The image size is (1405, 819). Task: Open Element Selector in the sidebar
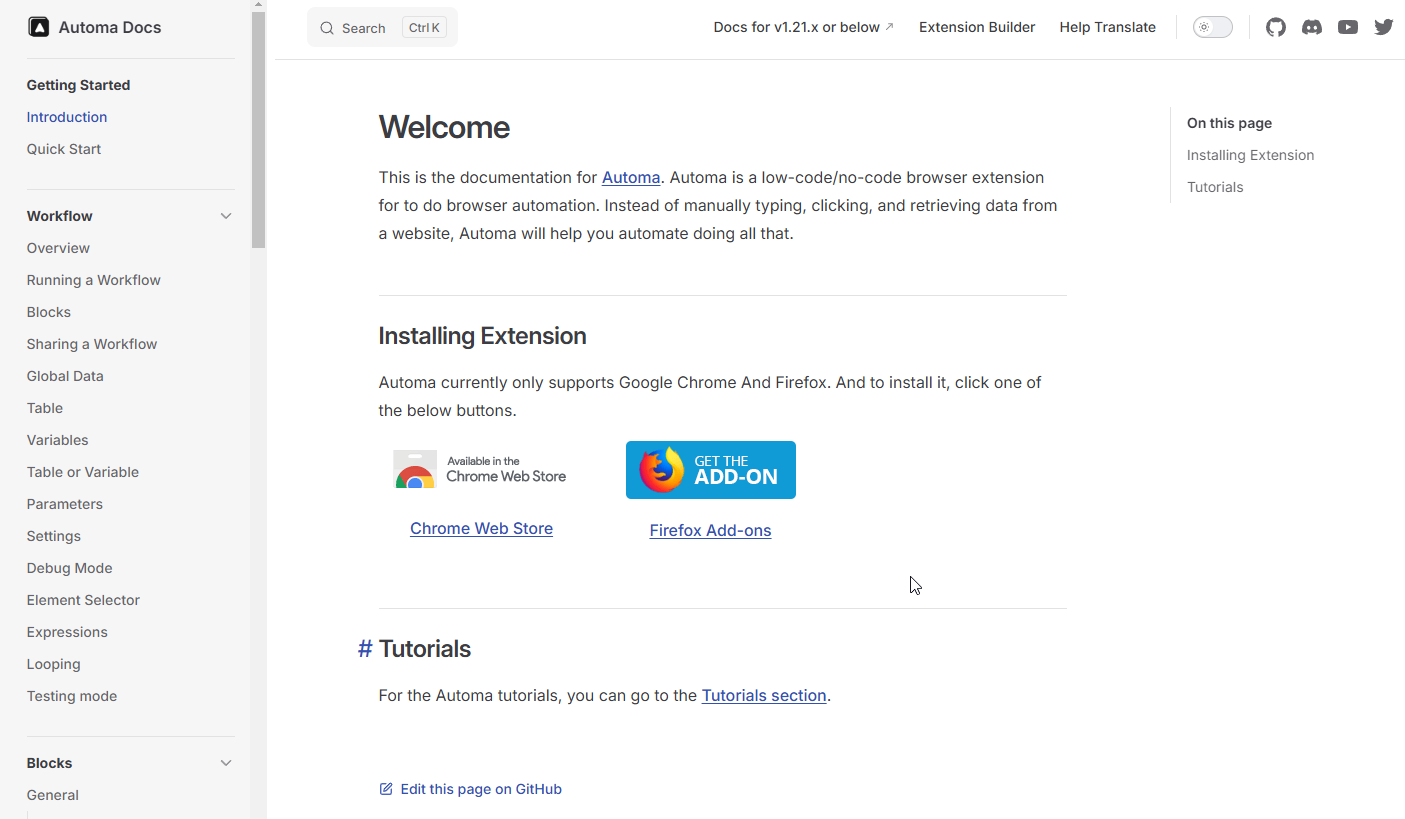point(83,600)
